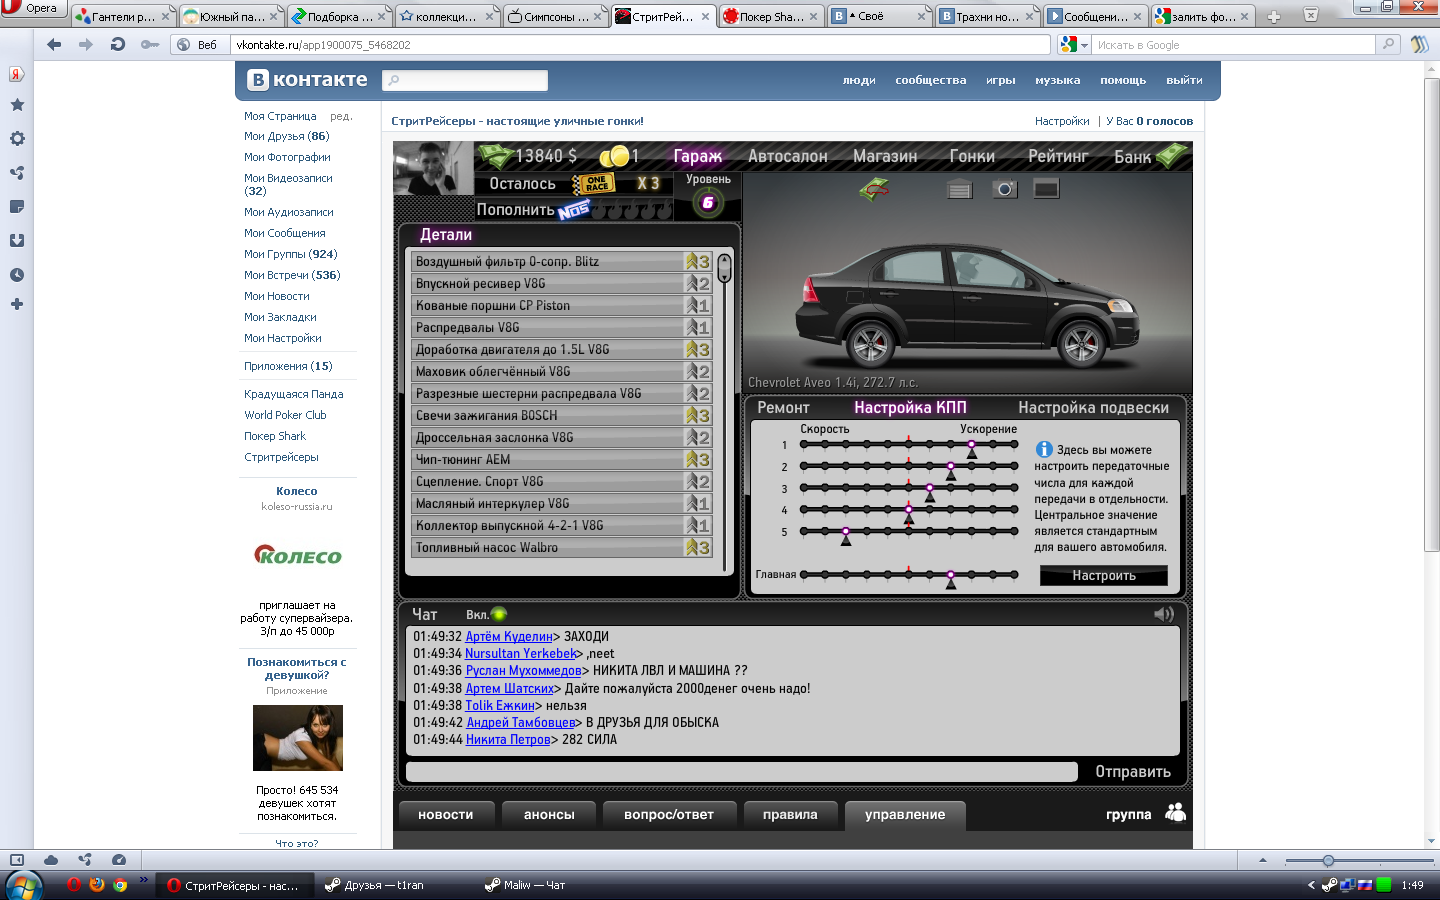Open the анонсы bottom button
Image resolution: width=1440 pixels, height=900 pixels.
click(x=549, y=815)
